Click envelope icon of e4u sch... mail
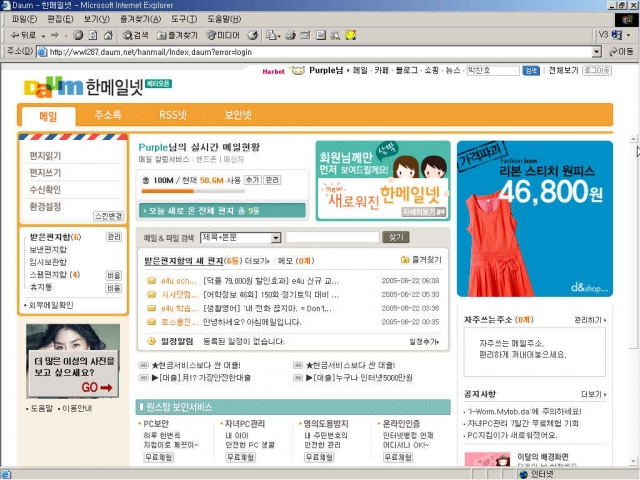 tap(151, 281)
